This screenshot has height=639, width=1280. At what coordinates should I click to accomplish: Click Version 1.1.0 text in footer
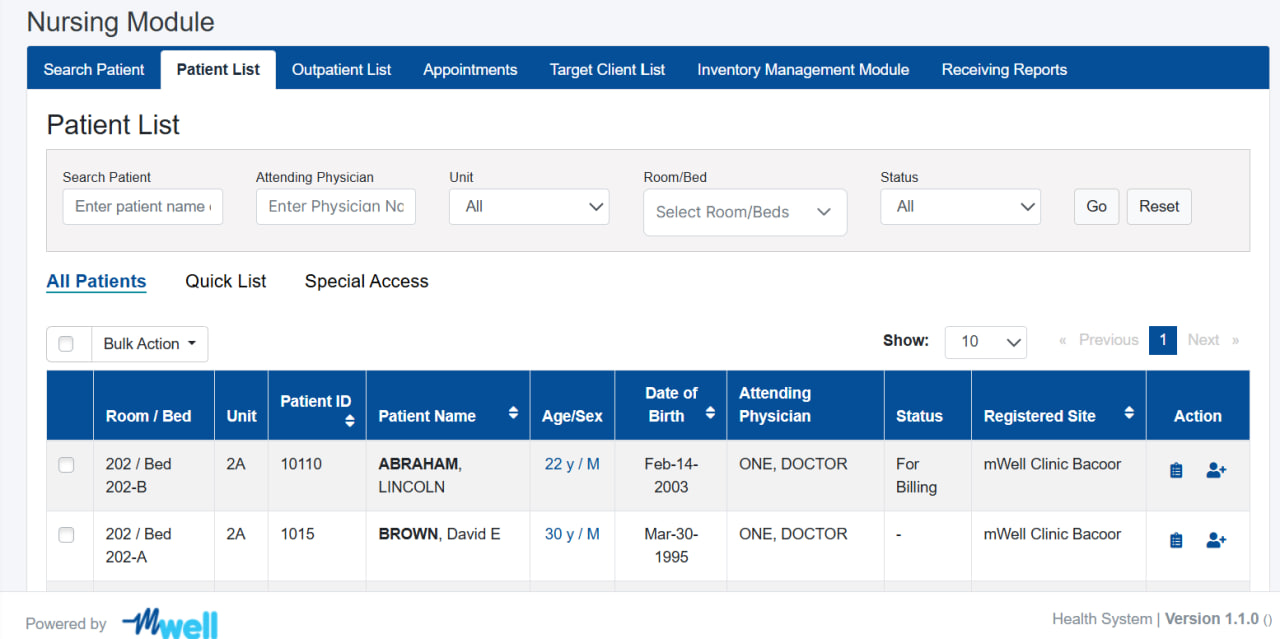[1212, 619]
